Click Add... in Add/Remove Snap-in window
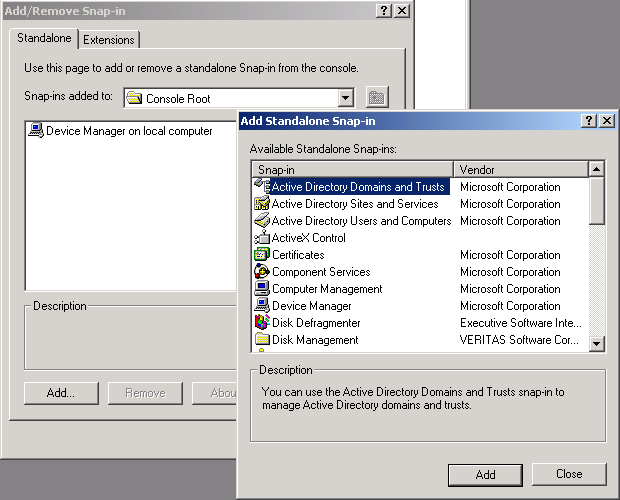 click(x=61, y=393)
